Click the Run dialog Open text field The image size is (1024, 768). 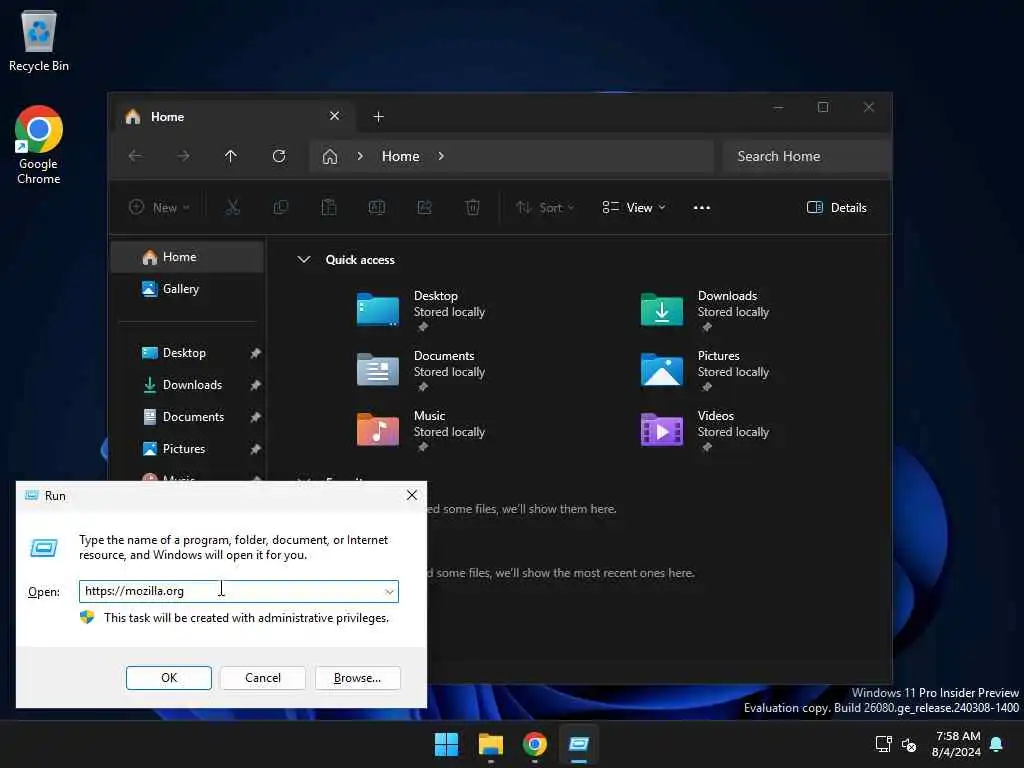coord(238,592)
